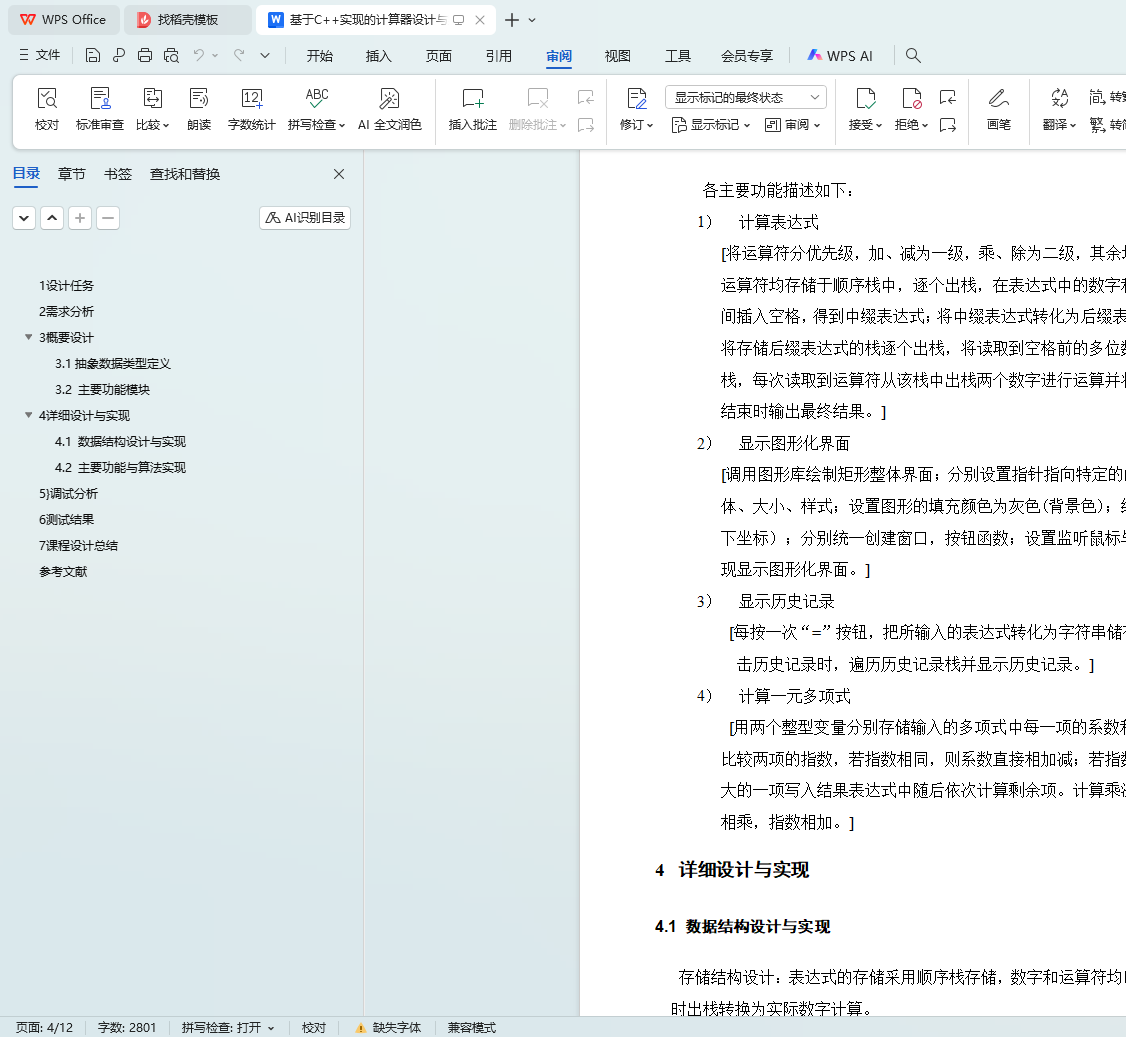The image size is (1126, 1037).
Task: Switch to the 插入 ribbon tab
Action: 378,56
